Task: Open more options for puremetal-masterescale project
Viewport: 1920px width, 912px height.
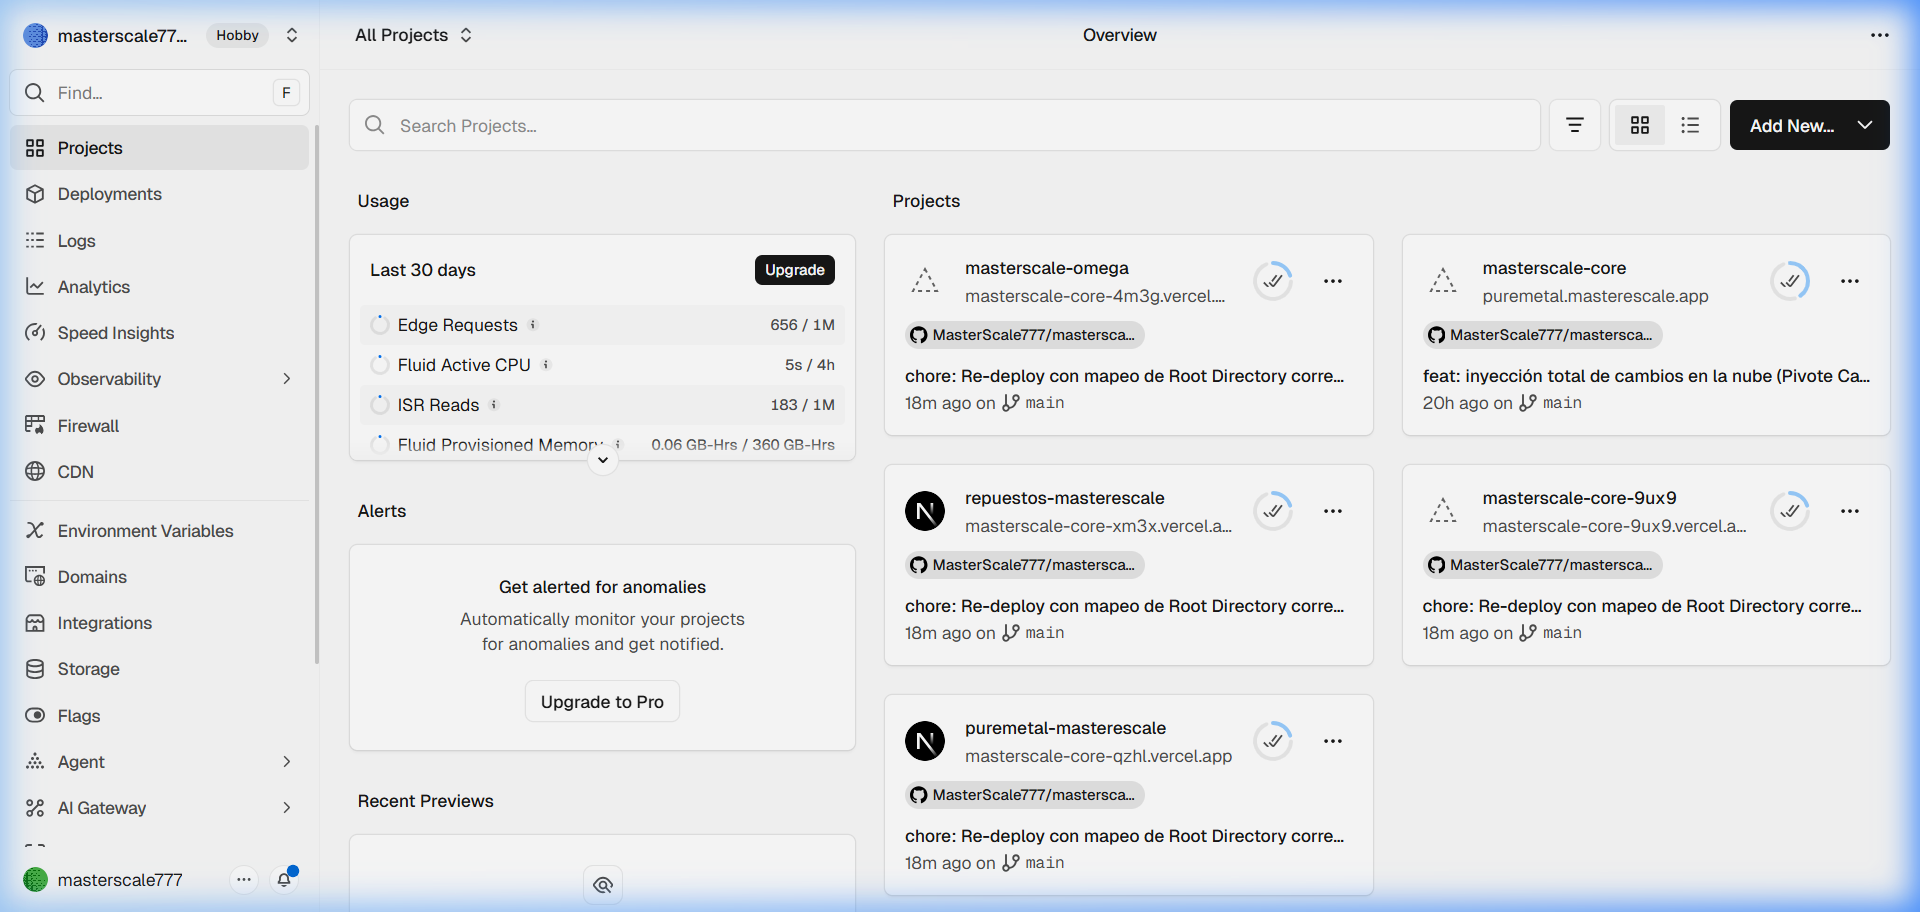Action: [1333, 741]
